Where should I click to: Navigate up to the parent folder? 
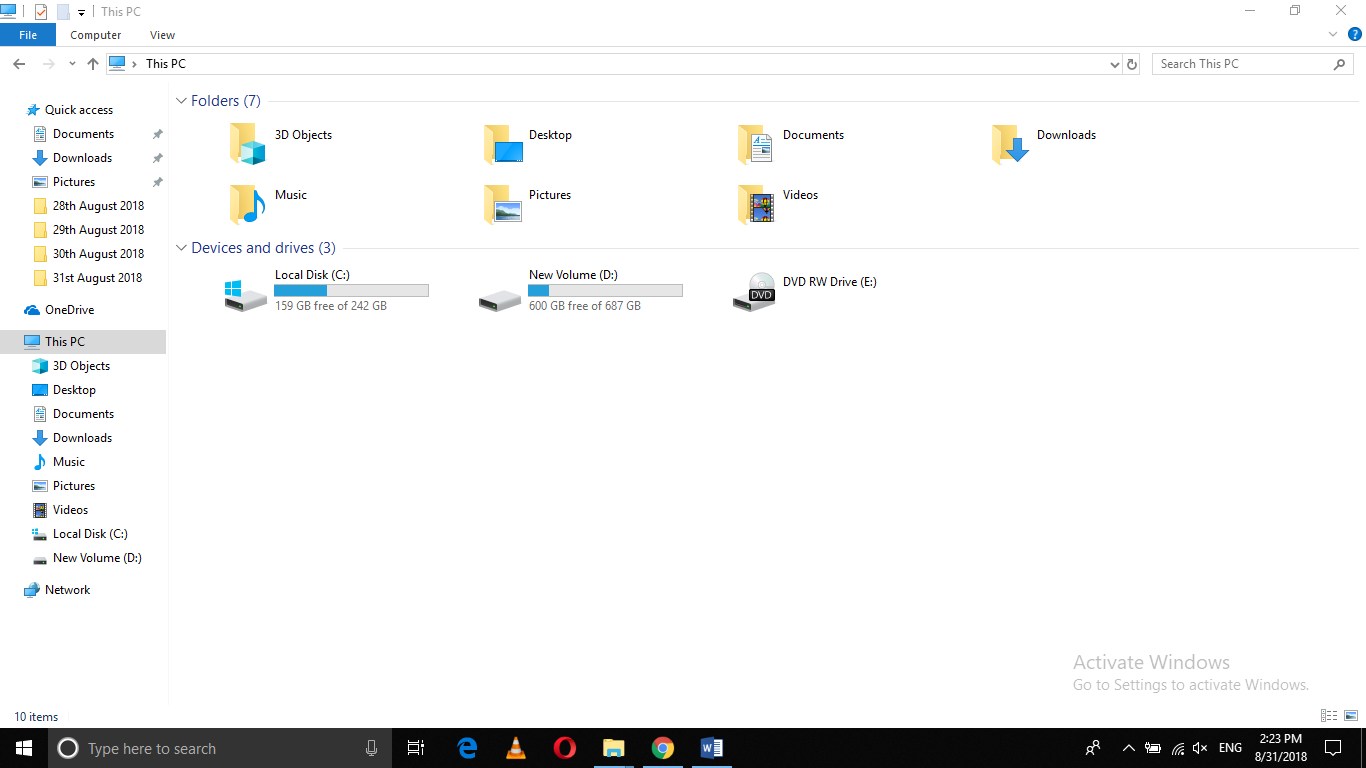click(x=92, y=63)
